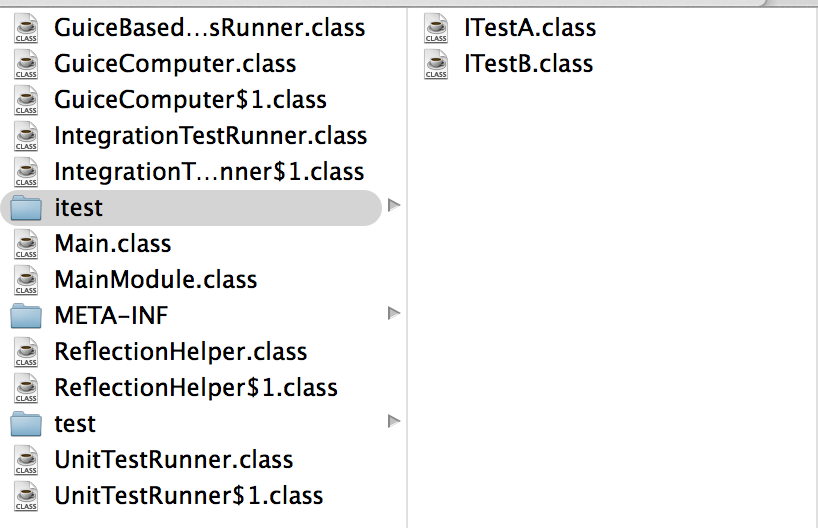818x528 pixels.
Task: Expand the test folder arrow
Action: (393, 421)
